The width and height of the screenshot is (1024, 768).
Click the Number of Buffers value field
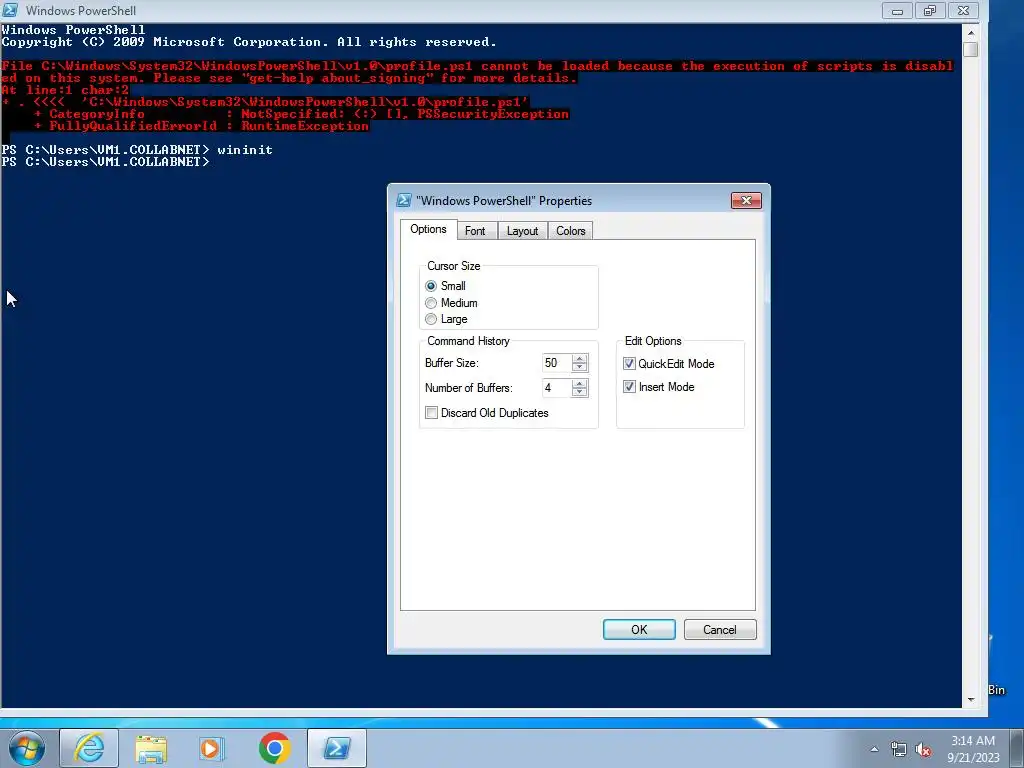pos(557,388)
